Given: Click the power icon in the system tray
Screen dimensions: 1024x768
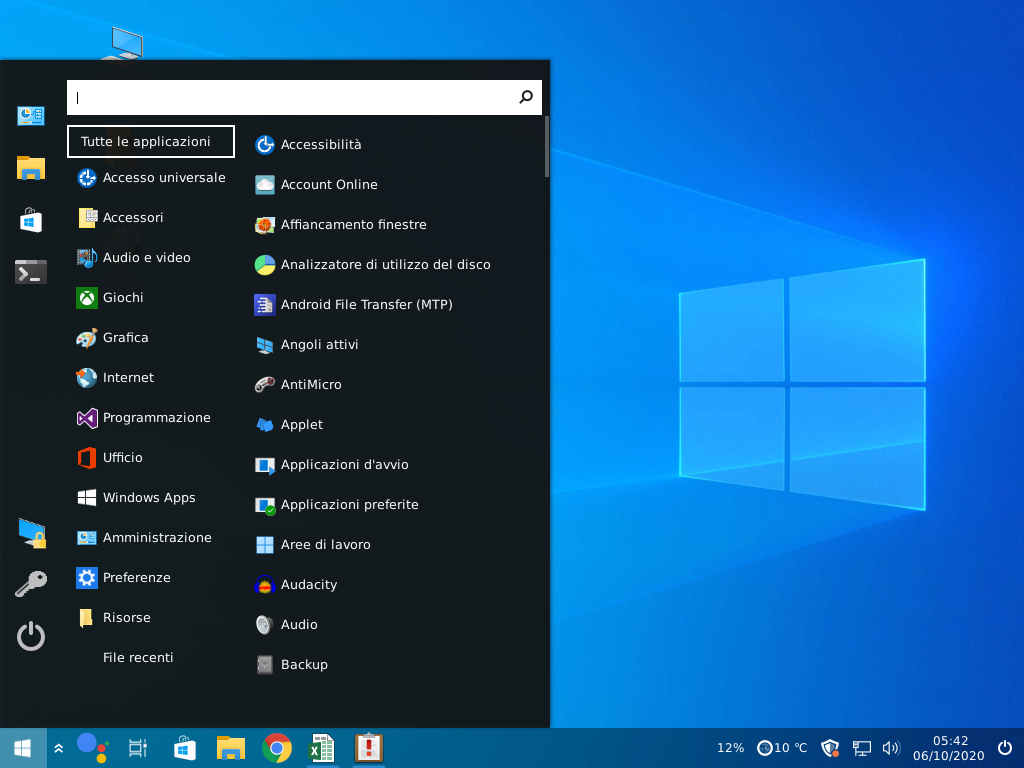Looking at the screenshot, I should (x=1005, y=748).
